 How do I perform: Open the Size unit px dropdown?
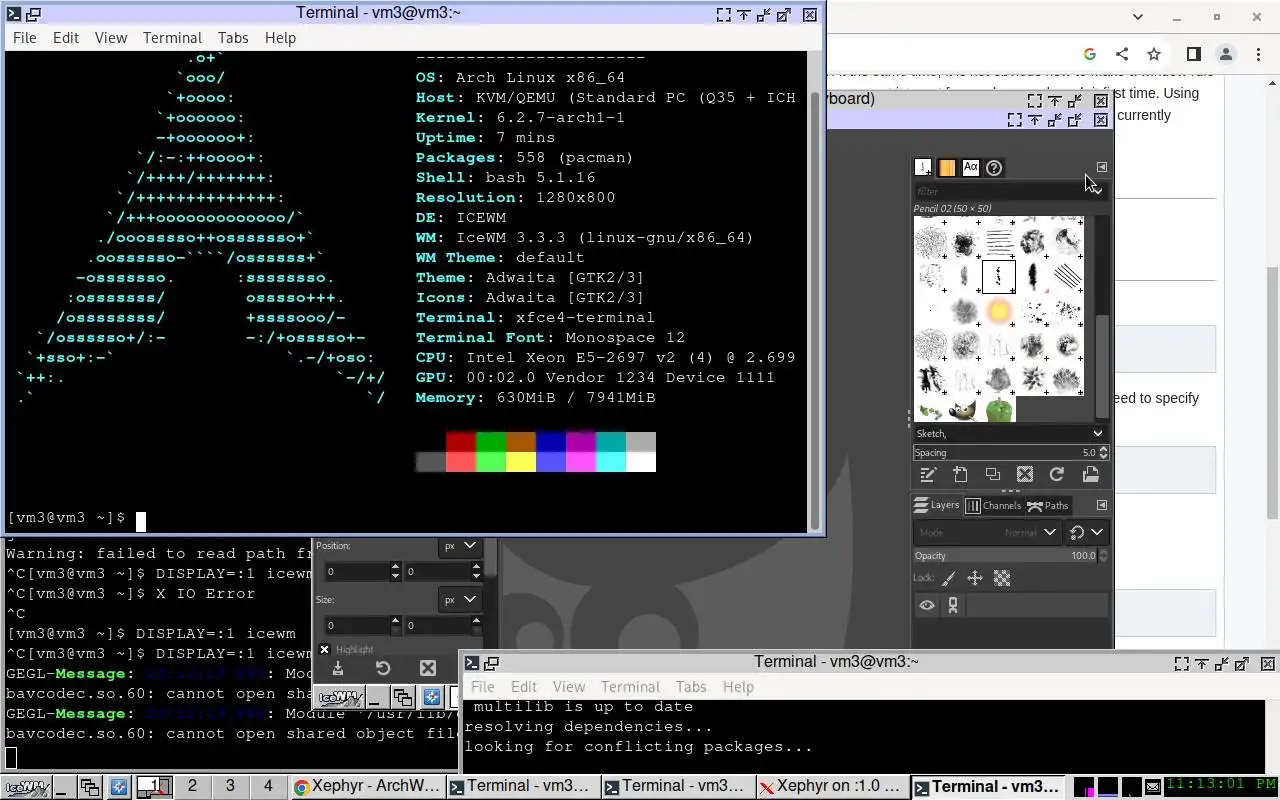(460, 600)
